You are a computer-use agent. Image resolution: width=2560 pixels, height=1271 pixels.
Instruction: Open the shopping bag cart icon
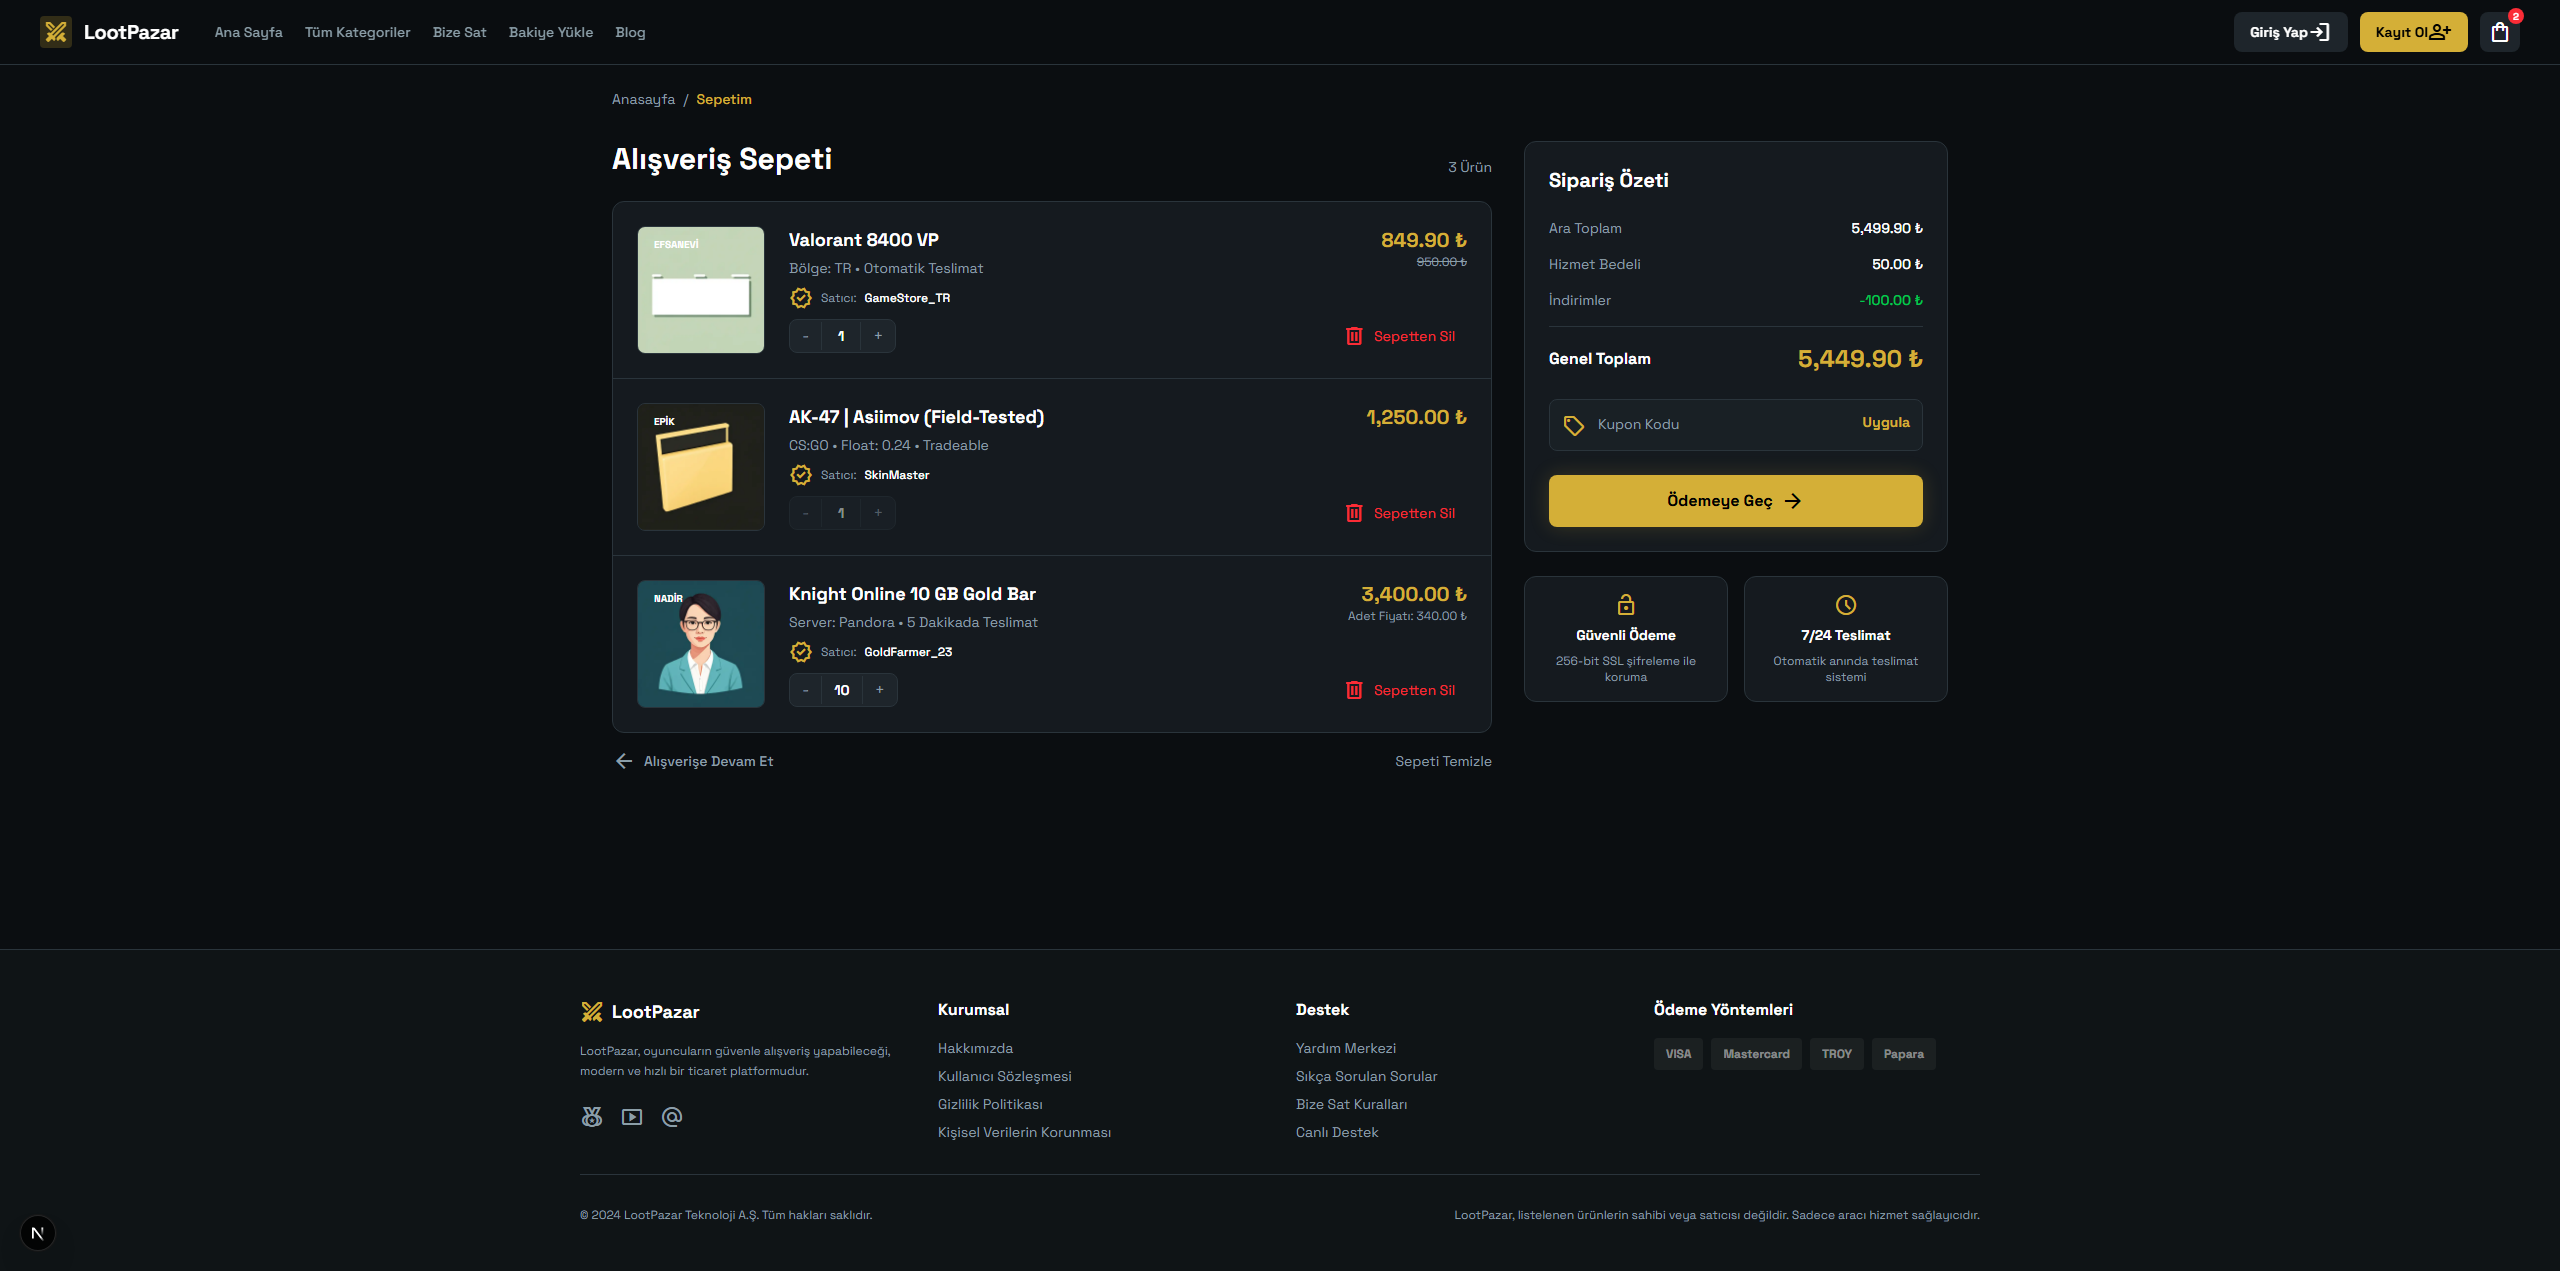click(x=2499, y=32)
